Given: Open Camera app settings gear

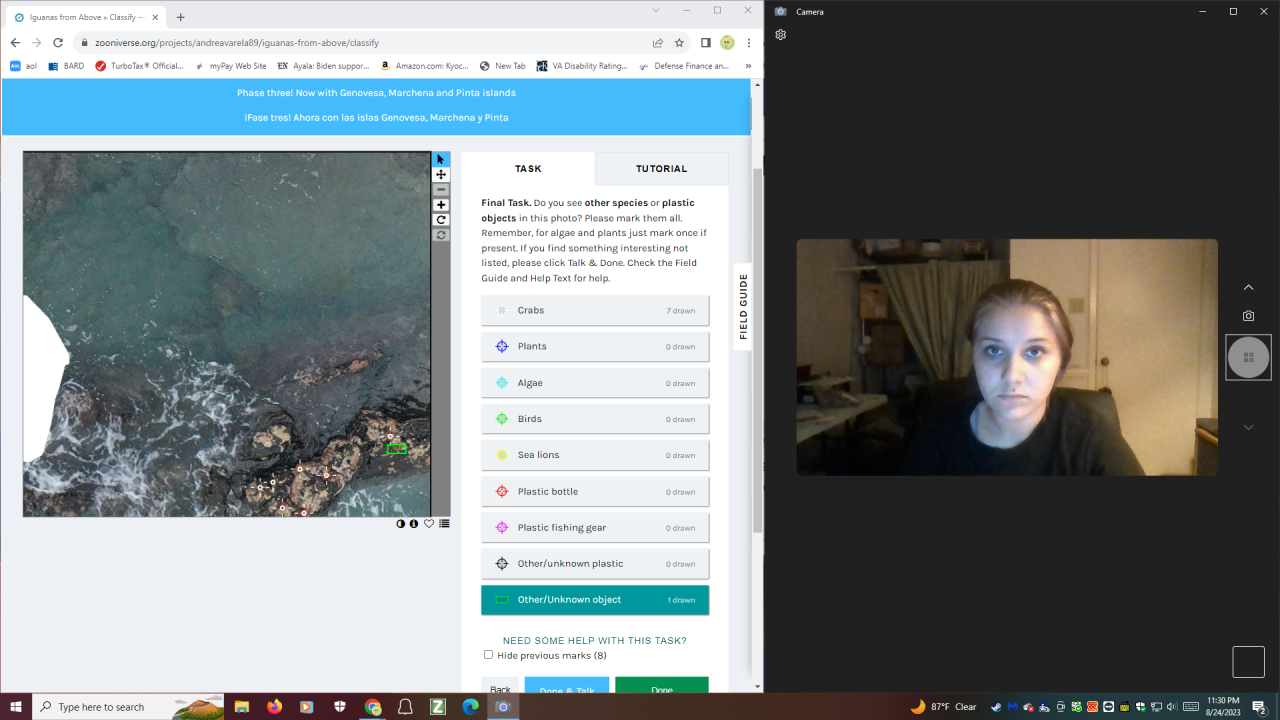Looking at the screenshot, I should (x=780, y=34).
